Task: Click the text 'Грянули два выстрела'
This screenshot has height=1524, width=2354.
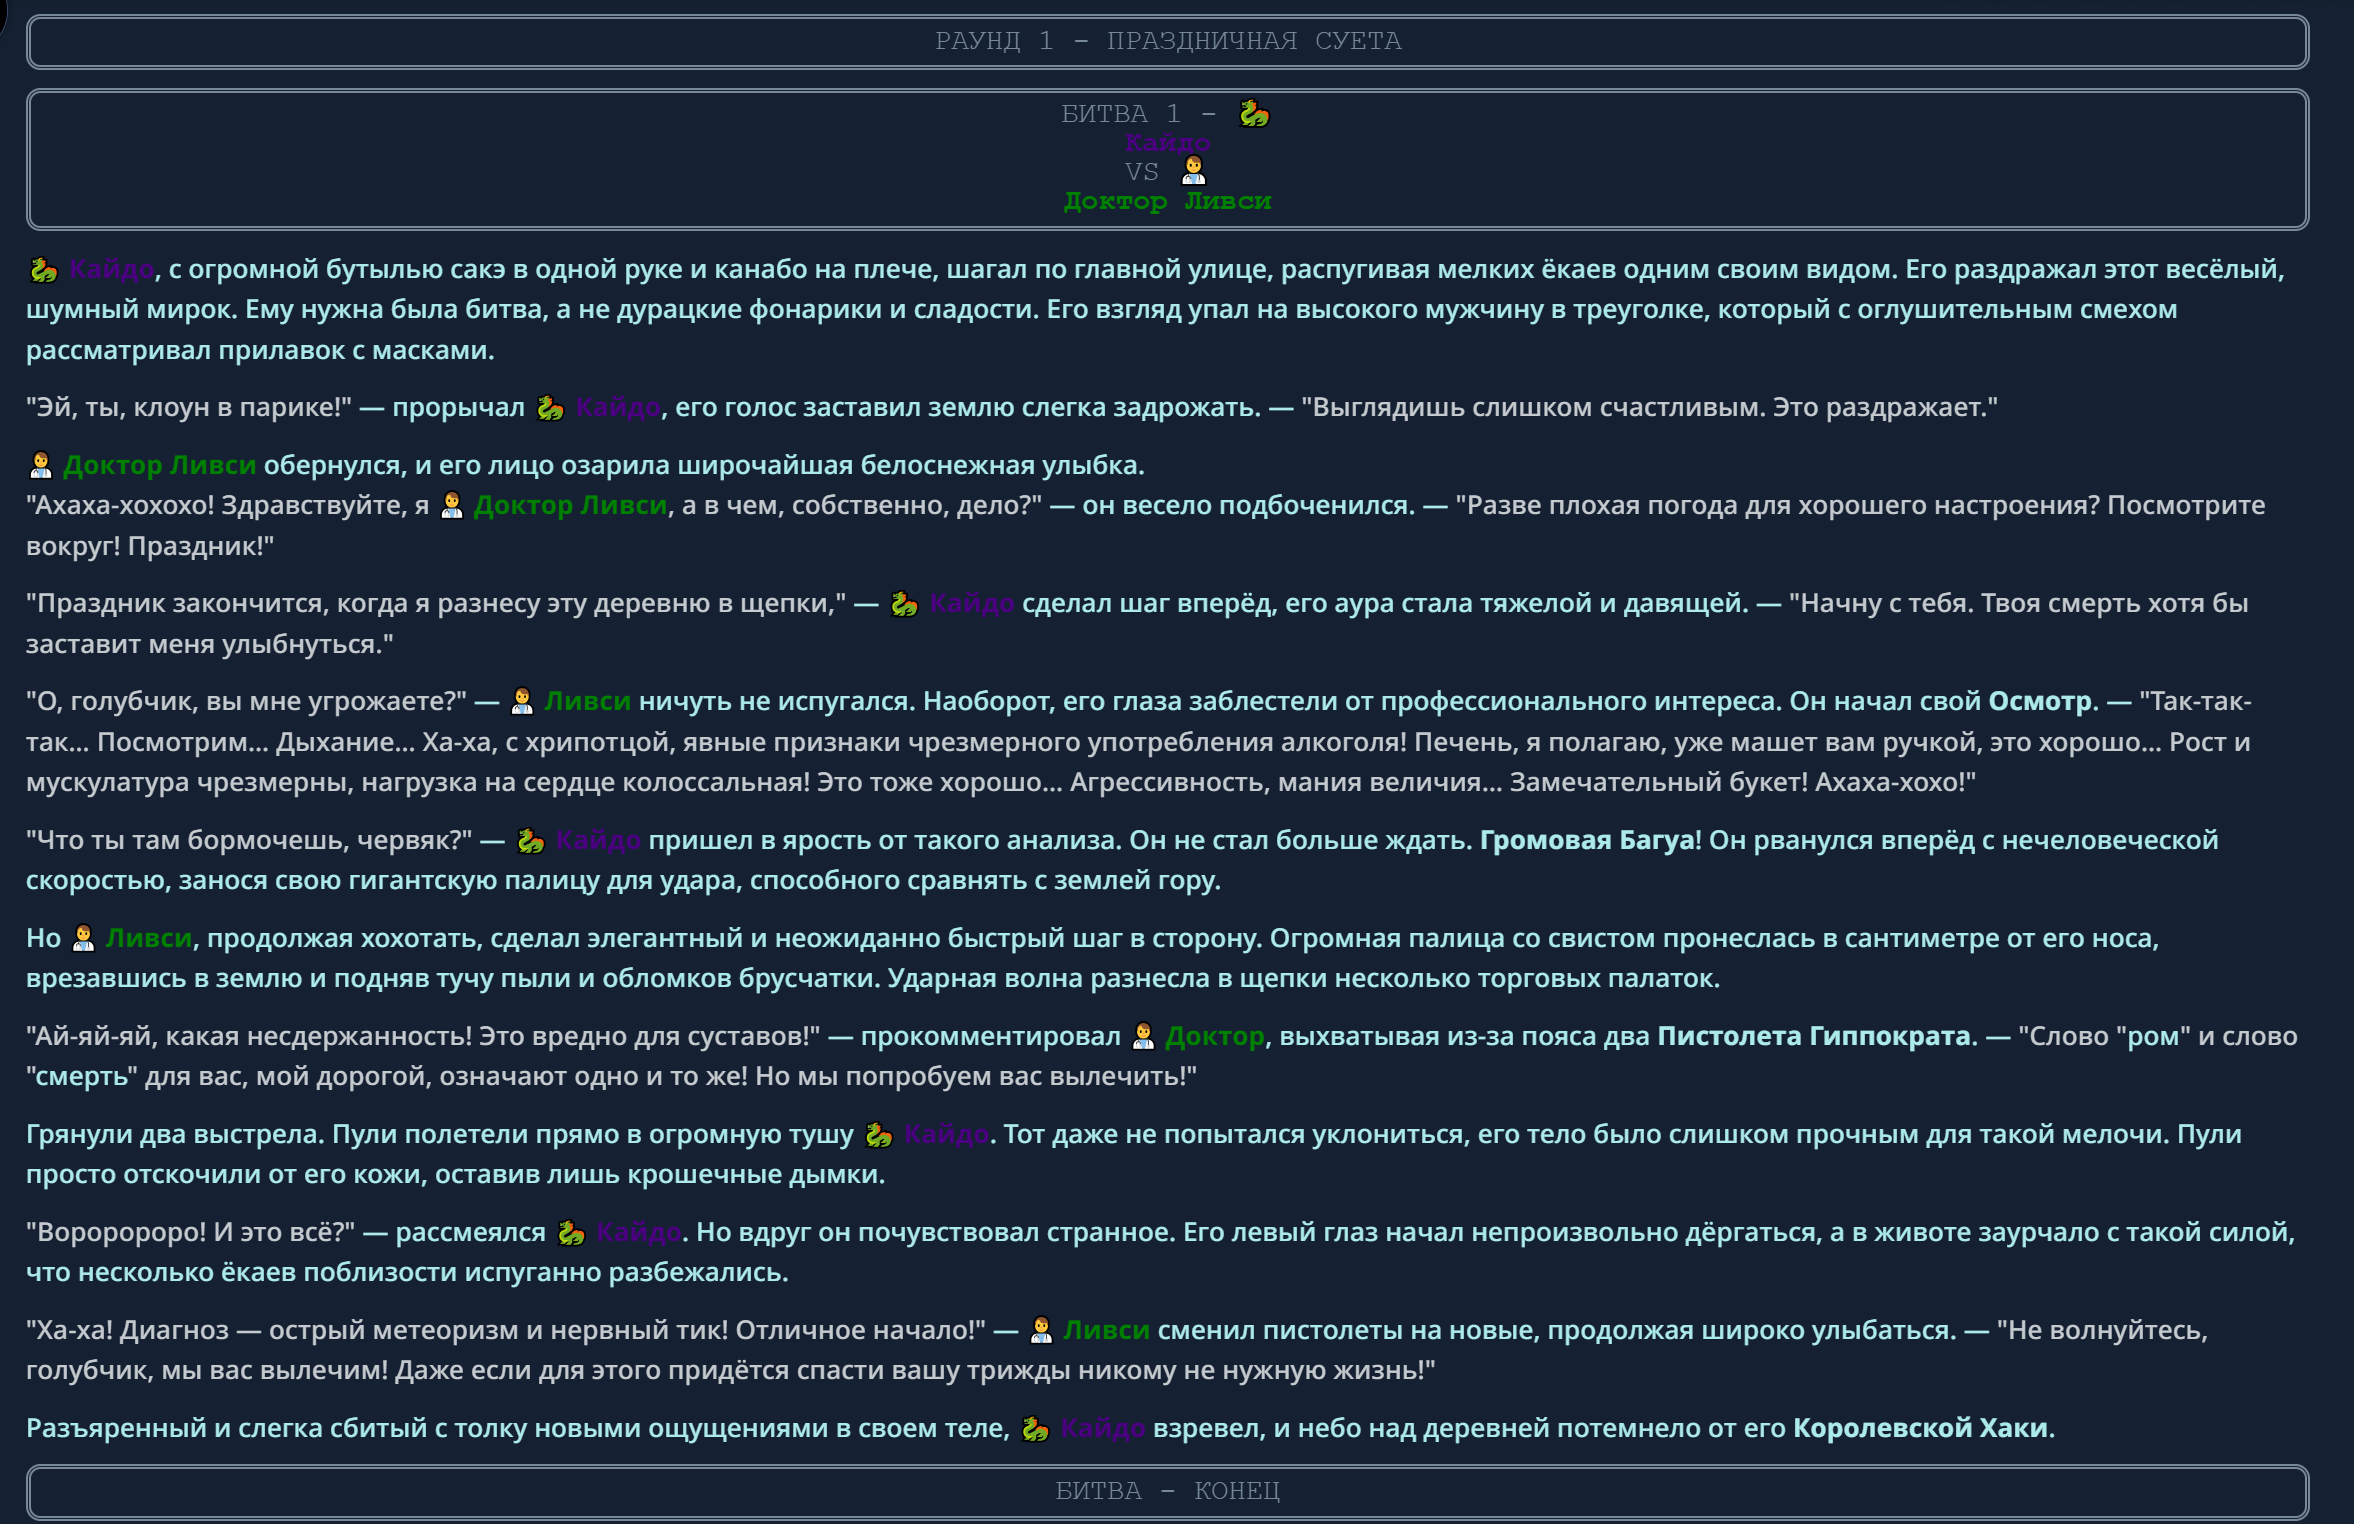Action: click(174, 1135)
